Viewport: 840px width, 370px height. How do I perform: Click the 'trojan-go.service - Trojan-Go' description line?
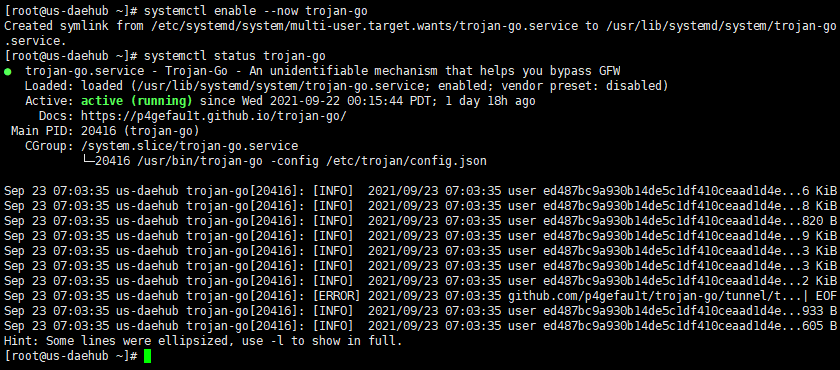[x=322, y=71]
